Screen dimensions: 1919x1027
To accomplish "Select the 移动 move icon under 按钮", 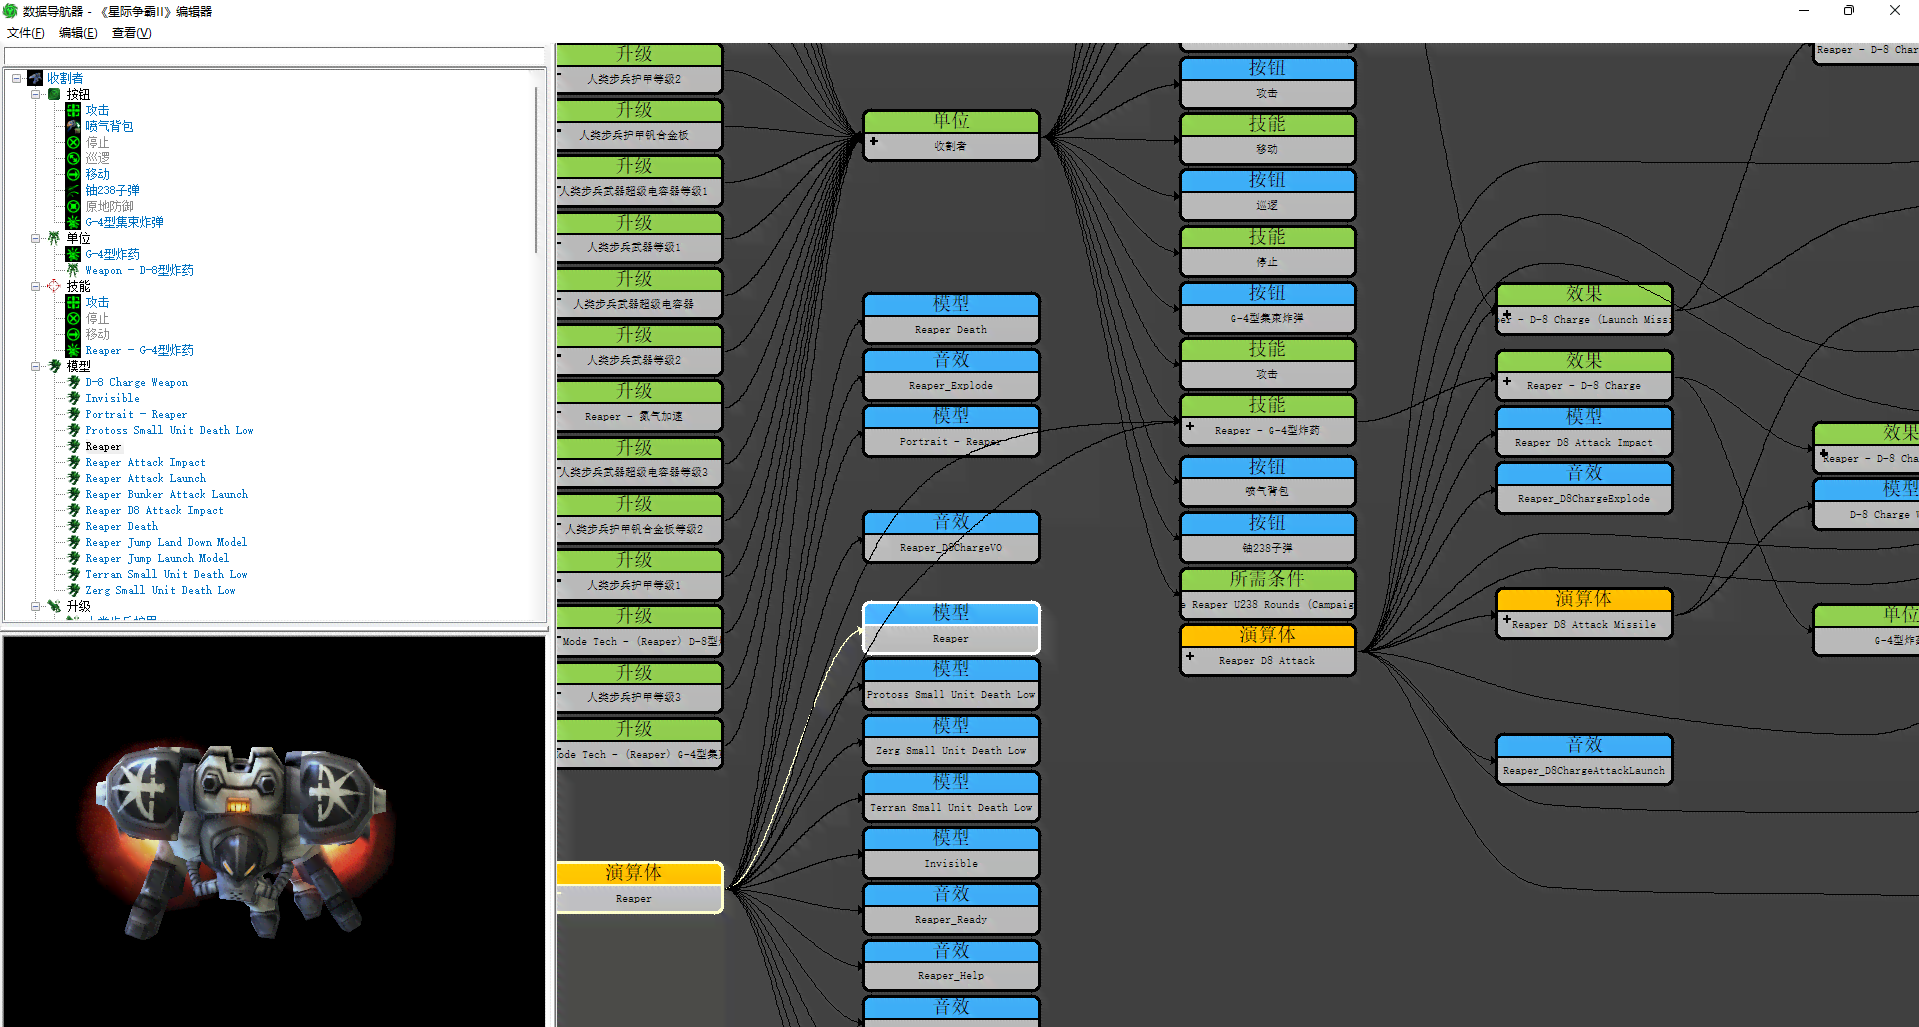I will coord(73,174).
